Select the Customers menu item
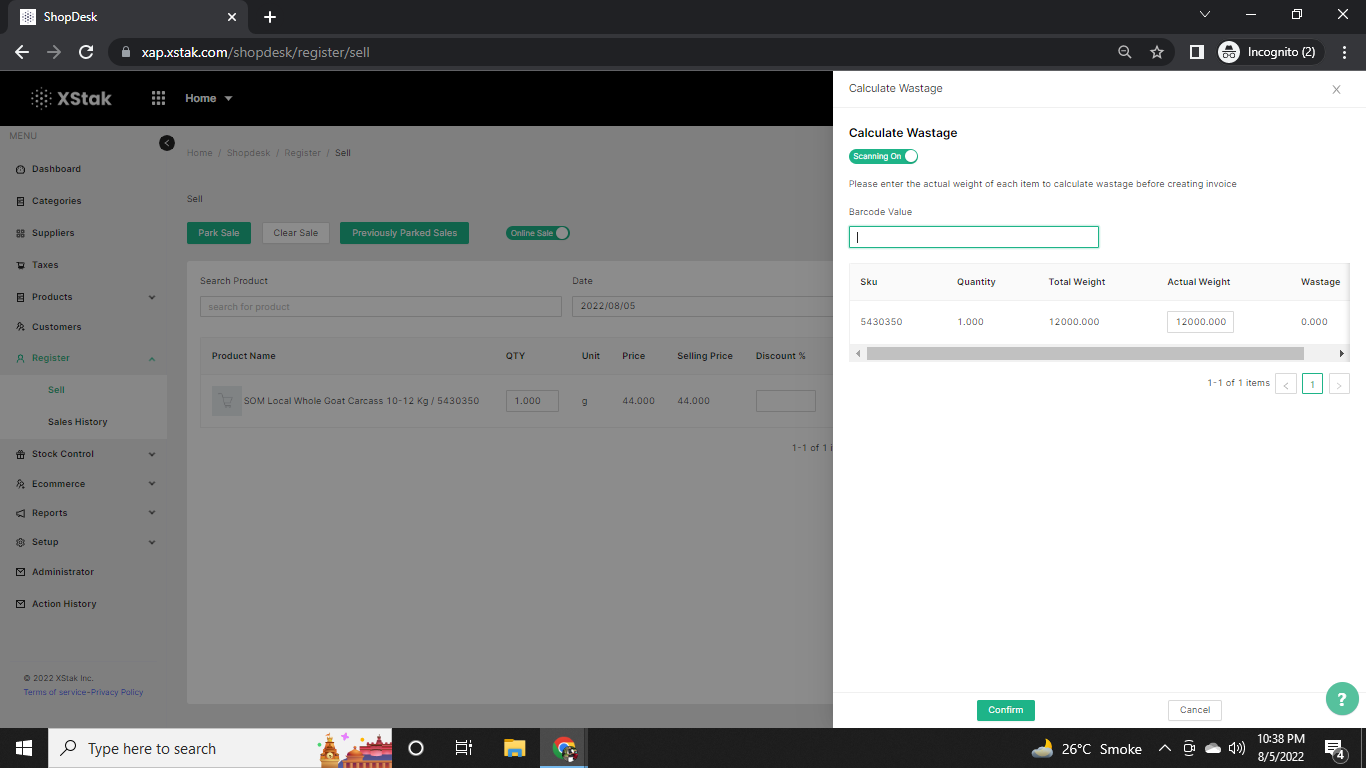1366x768 pixels. point(56,327)
